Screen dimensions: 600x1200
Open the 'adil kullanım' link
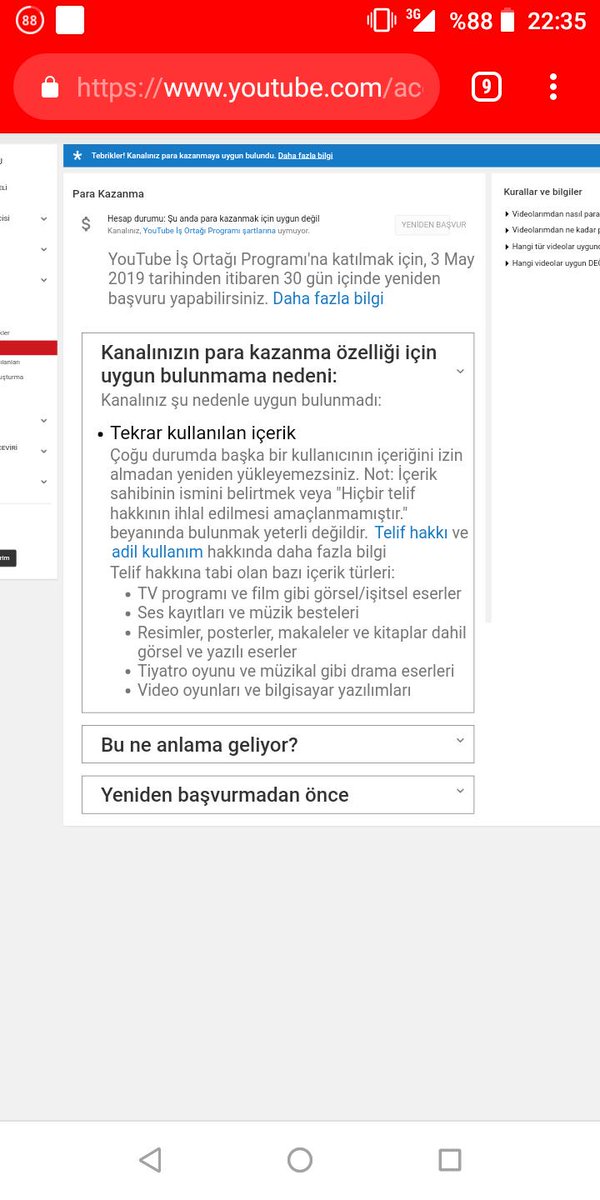(x=157, y=552)
